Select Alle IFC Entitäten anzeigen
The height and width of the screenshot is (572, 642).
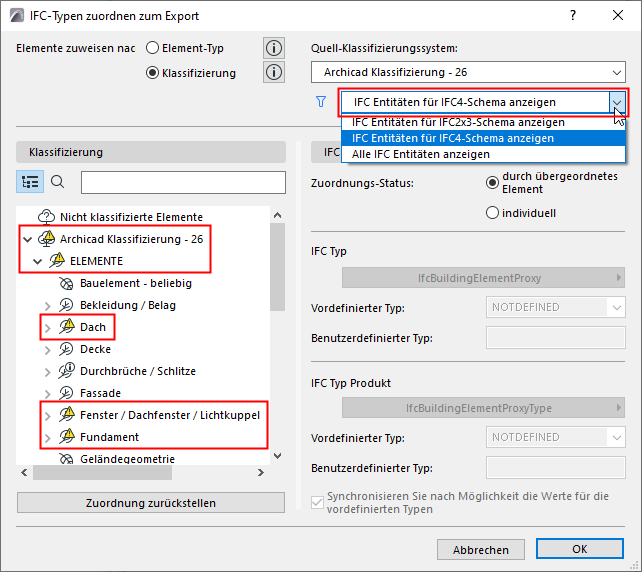pos(483,154)
